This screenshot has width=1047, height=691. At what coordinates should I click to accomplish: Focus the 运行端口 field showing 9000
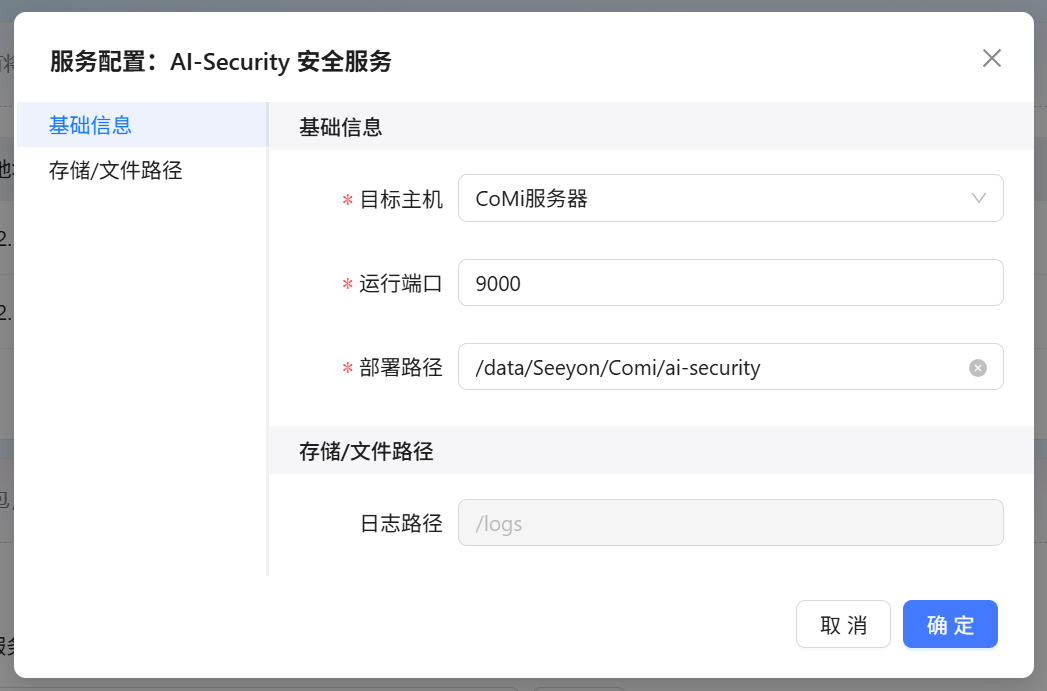730,283
